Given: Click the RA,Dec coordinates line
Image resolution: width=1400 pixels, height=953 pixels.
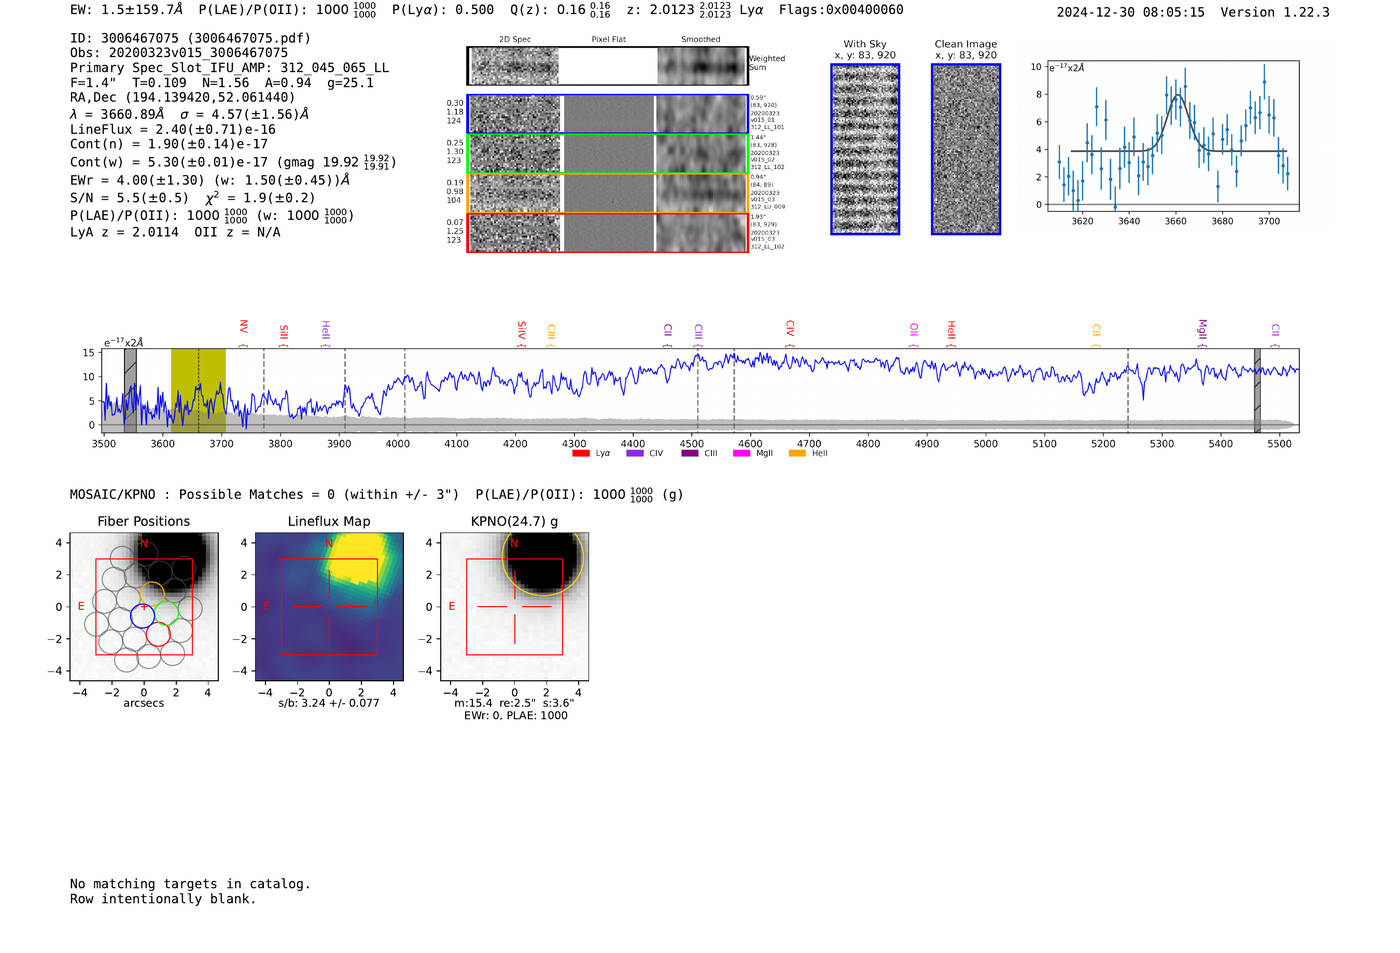Looking at the screenshot, I should [x=183, y=98].
